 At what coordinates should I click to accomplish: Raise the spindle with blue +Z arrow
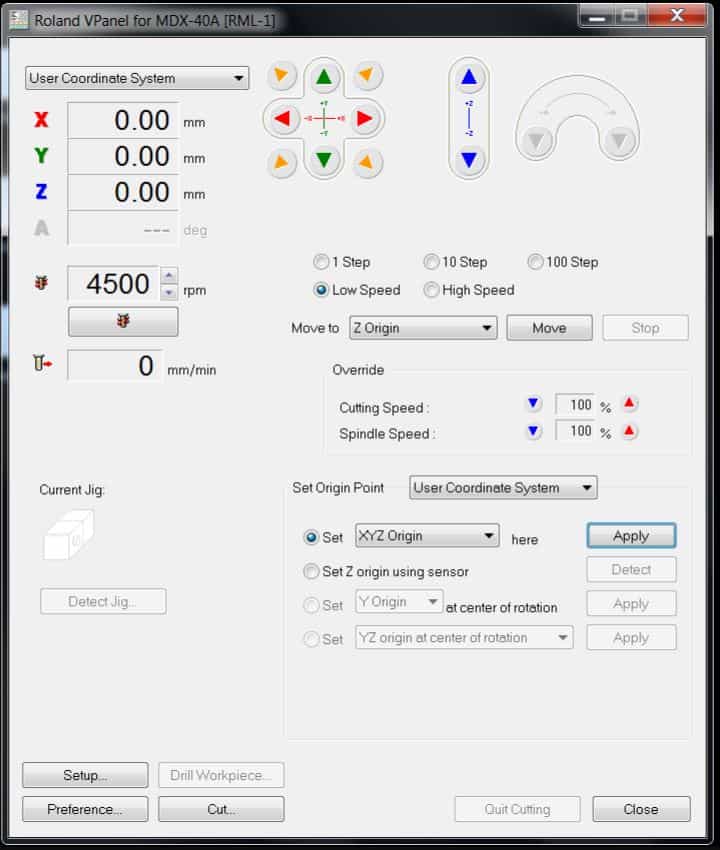[469, 78]
